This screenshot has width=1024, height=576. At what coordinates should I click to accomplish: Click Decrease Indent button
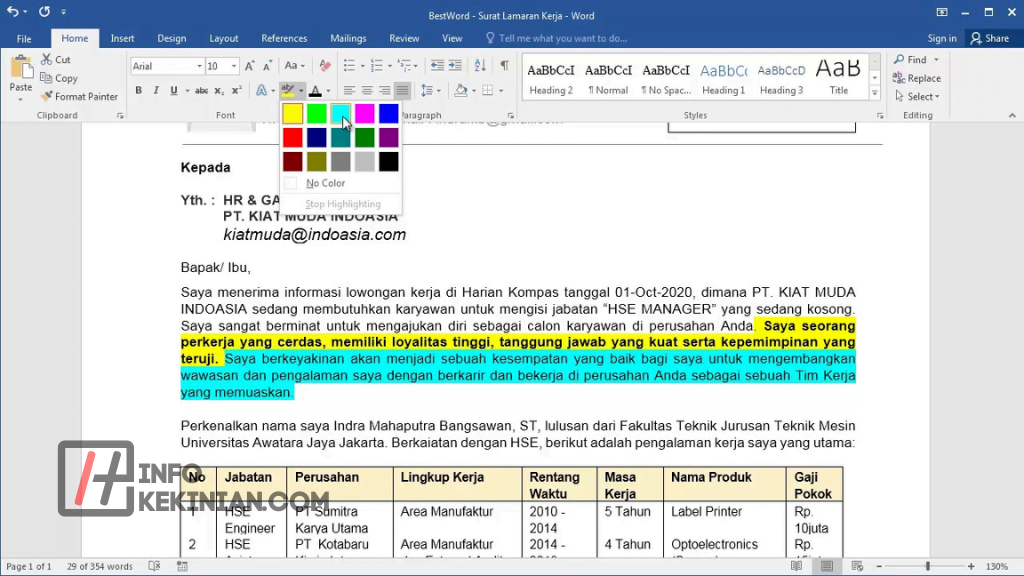point(437,66)
